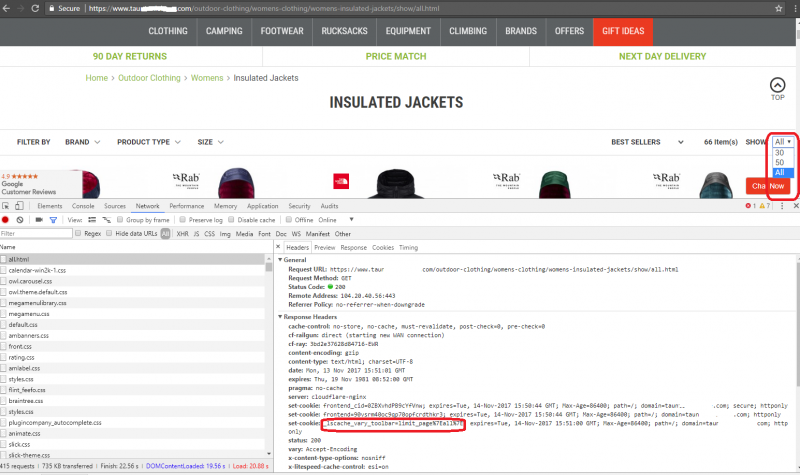Click in the network Filter text field
This screenshot has width=800, height=475.
tap(36, 233)
